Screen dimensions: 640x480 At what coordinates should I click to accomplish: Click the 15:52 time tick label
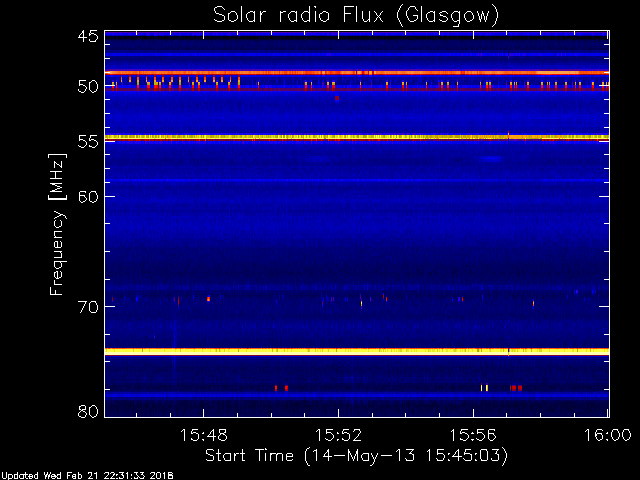pyautogui.click(x=338, y=436)
